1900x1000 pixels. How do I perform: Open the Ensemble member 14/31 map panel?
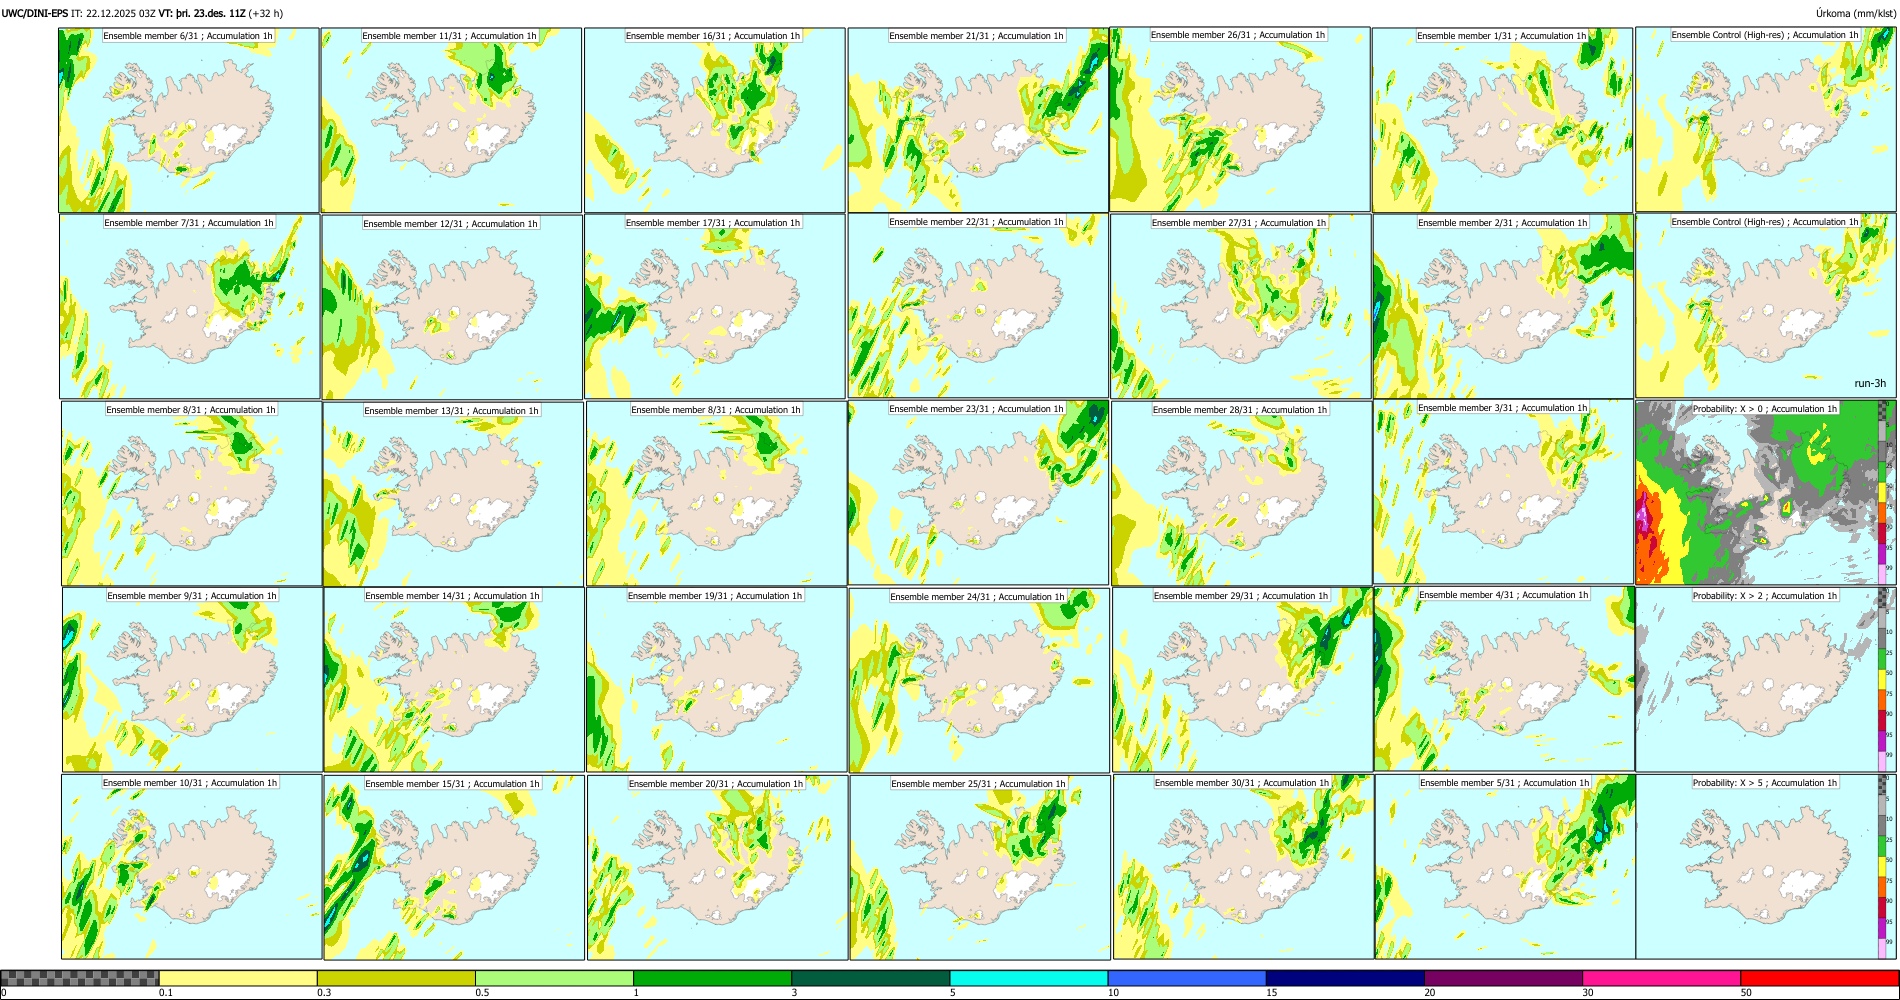pyautogui.click(x=454, y=680)
